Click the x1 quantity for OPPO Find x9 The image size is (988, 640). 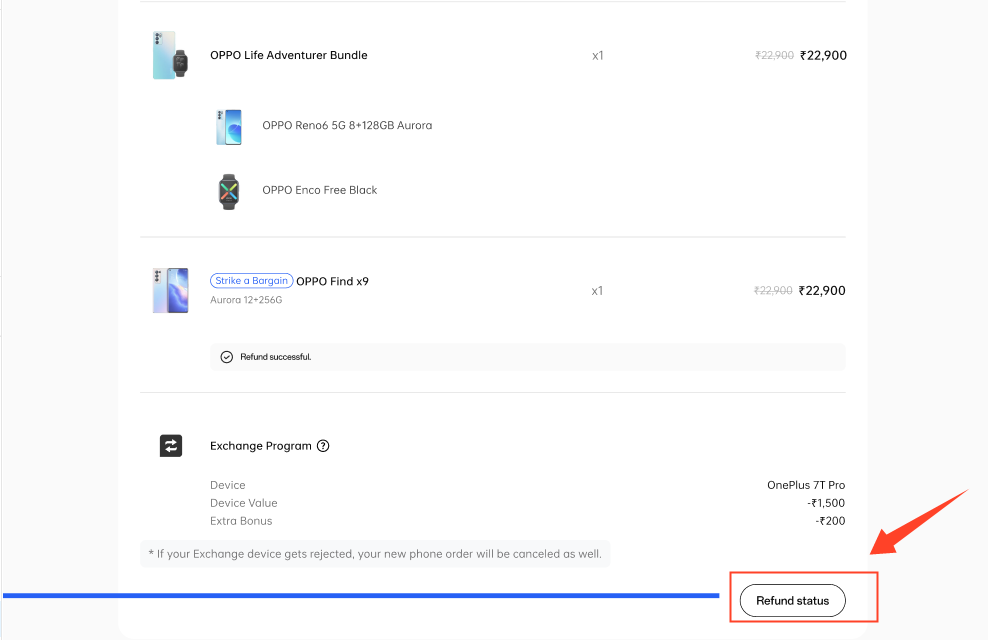[597, 291]
